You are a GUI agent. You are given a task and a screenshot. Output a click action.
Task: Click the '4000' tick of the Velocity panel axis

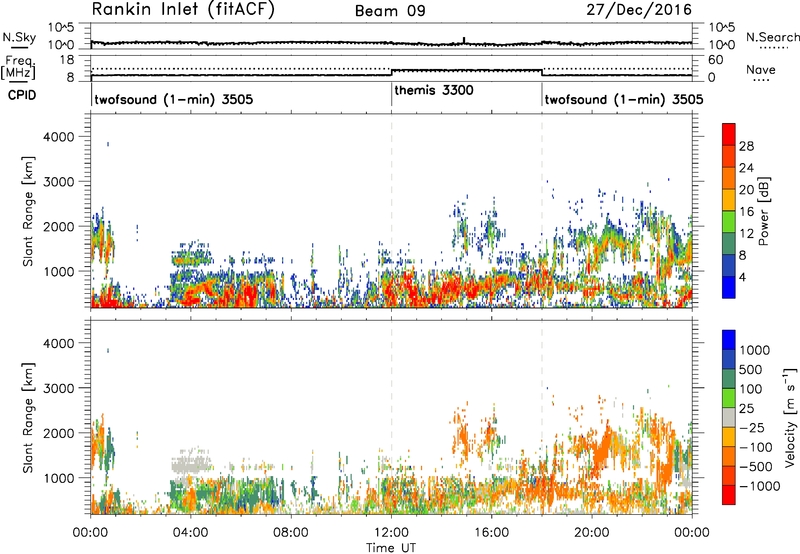[59, 343]
